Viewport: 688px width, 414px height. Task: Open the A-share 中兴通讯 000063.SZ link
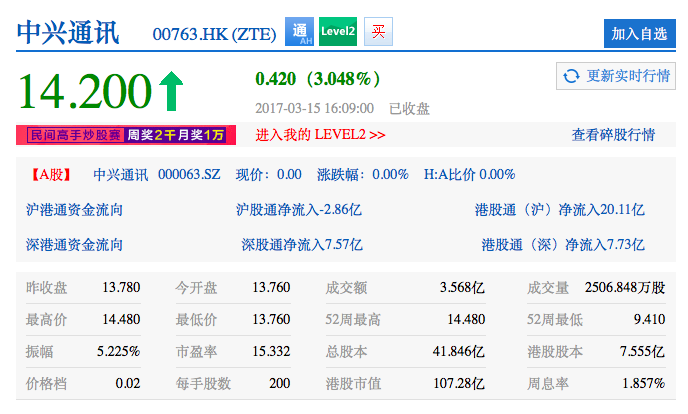click(x=157, y=174)
